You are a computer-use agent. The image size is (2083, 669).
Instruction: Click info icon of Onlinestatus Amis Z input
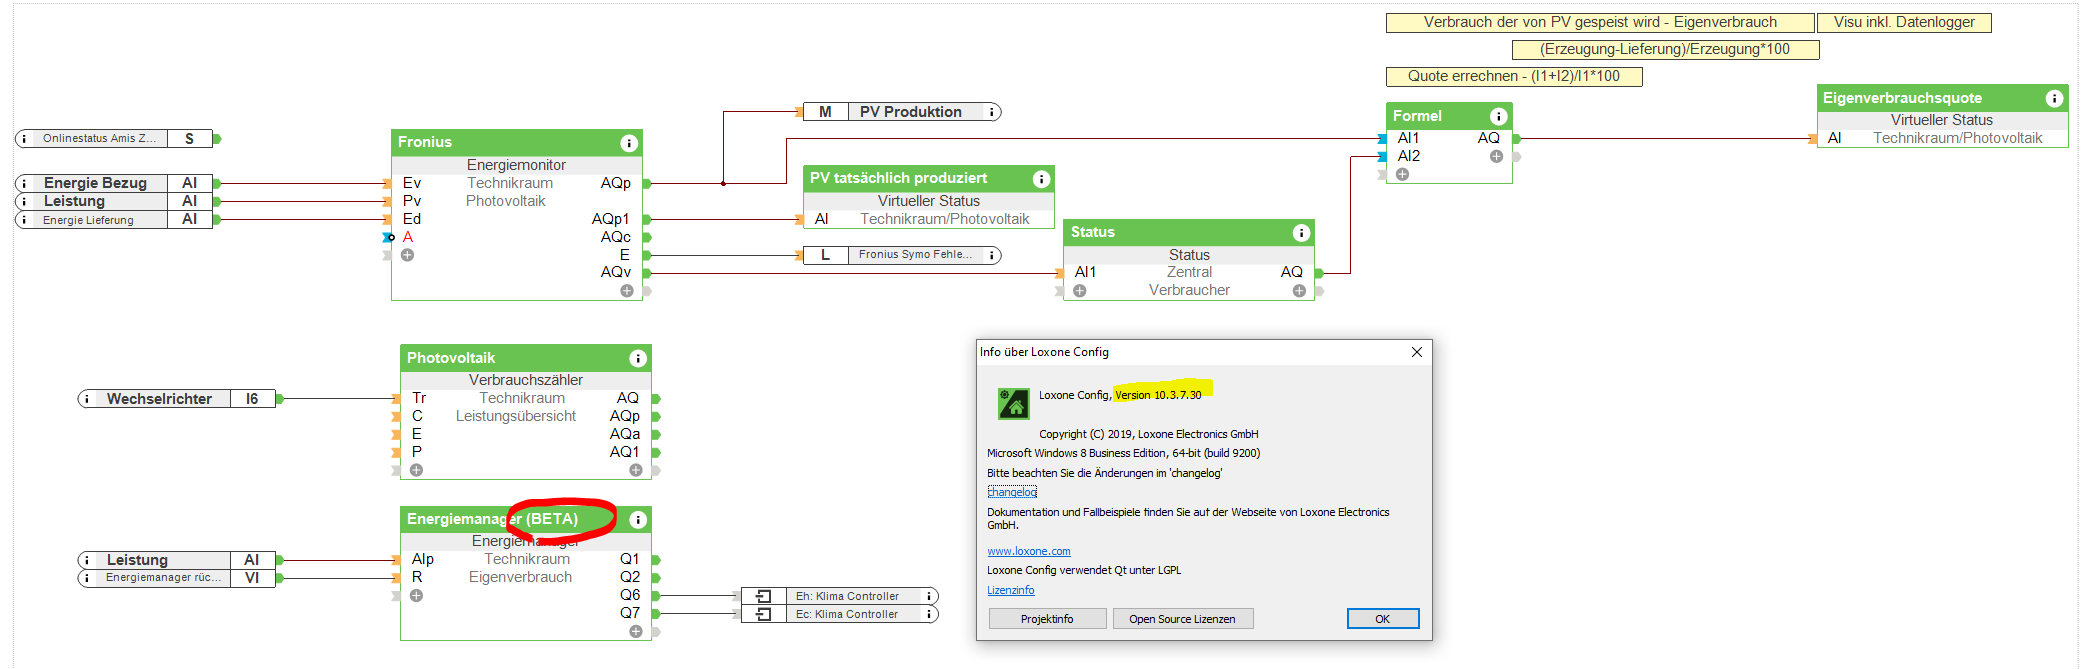(x=24, y=139)
